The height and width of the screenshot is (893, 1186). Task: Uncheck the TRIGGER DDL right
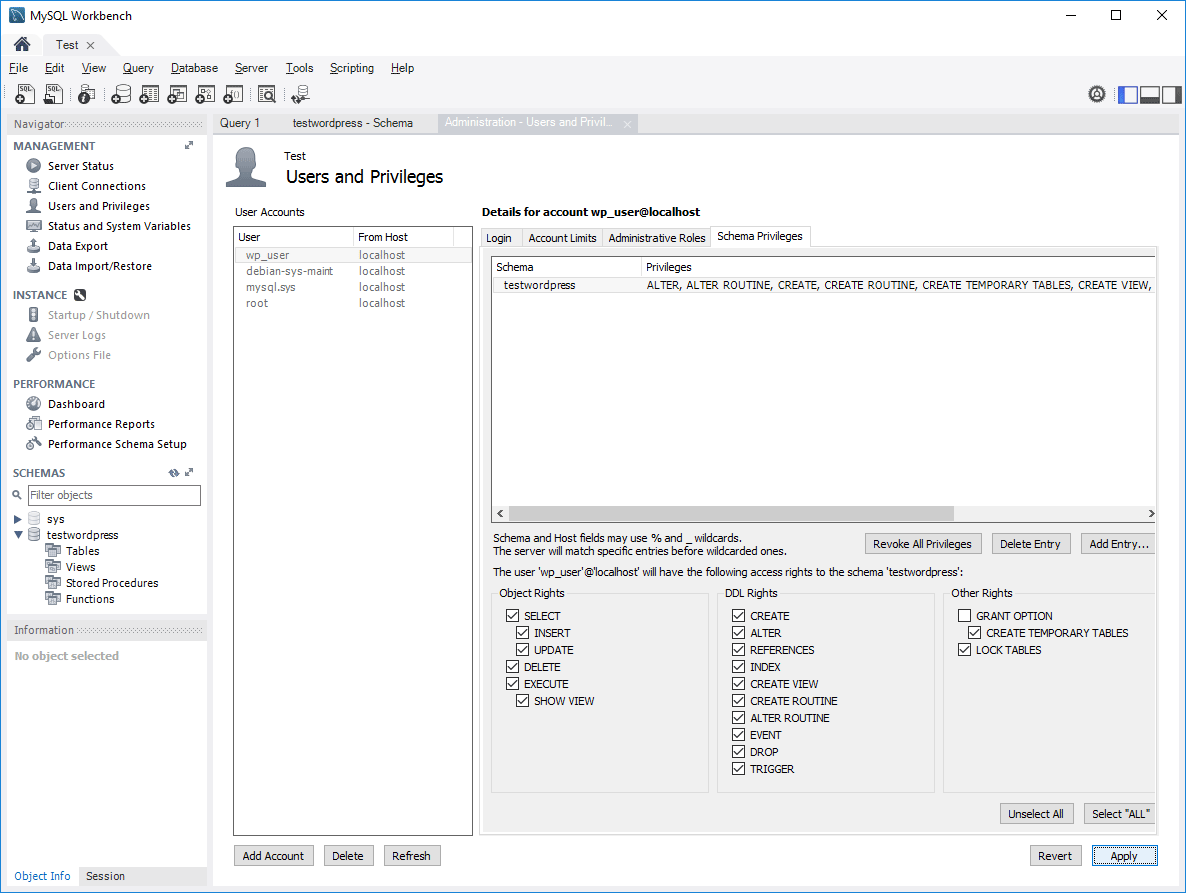739,769
